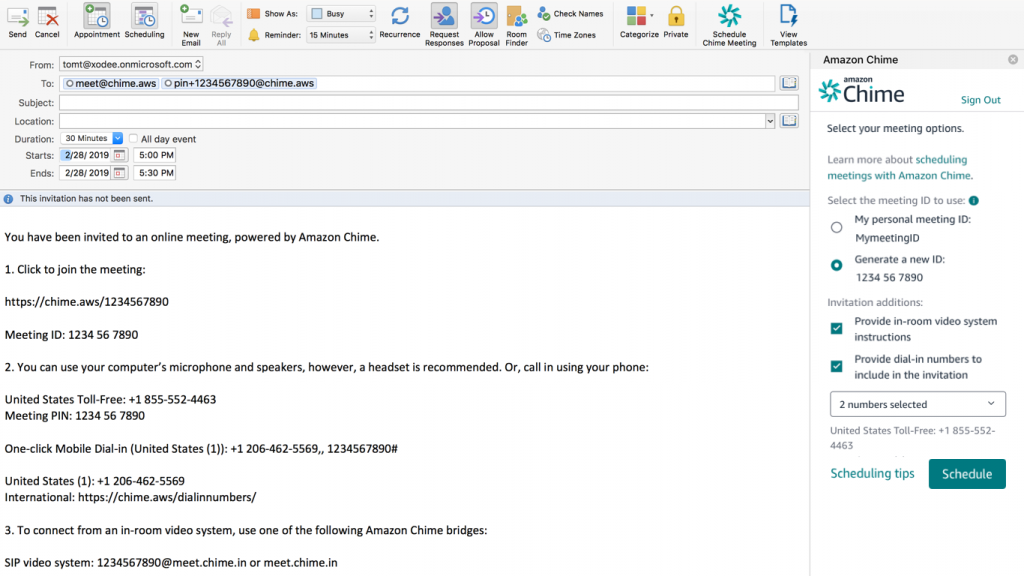Uncheck Provide dial-in numbers option
The image size is (1024, 576).
pos(837,366)
